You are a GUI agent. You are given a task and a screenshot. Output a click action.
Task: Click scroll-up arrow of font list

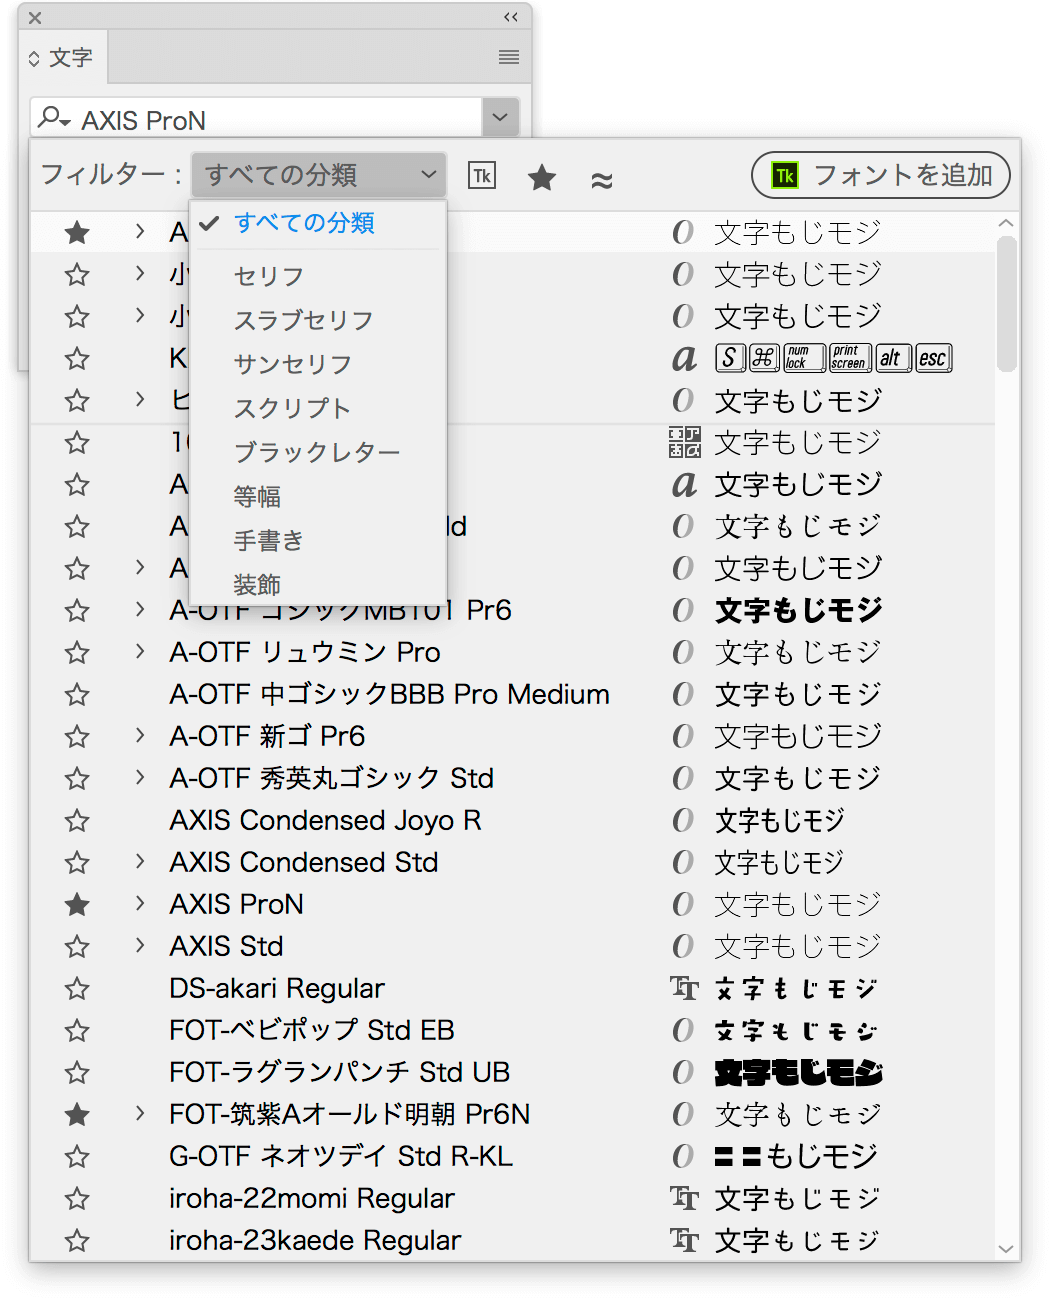click(1006, 223)
